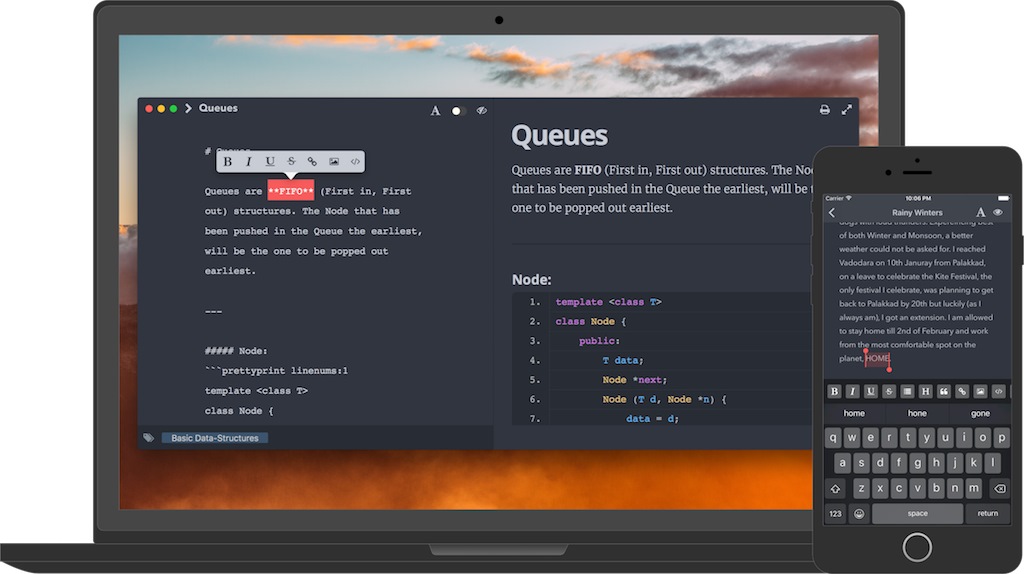Image resolution: width=1024 pixels, height=574 pixels.
Task: Toggle the light/dark theme switch
Action: pos(458,111)
